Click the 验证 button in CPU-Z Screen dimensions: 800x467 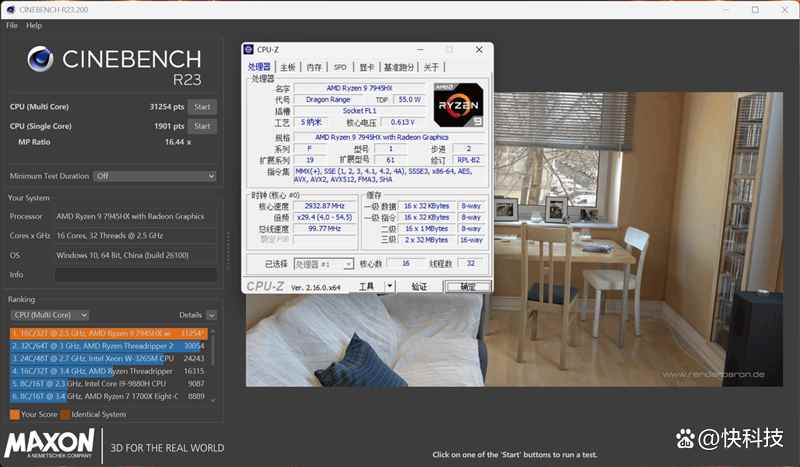[x=419, y=286]
